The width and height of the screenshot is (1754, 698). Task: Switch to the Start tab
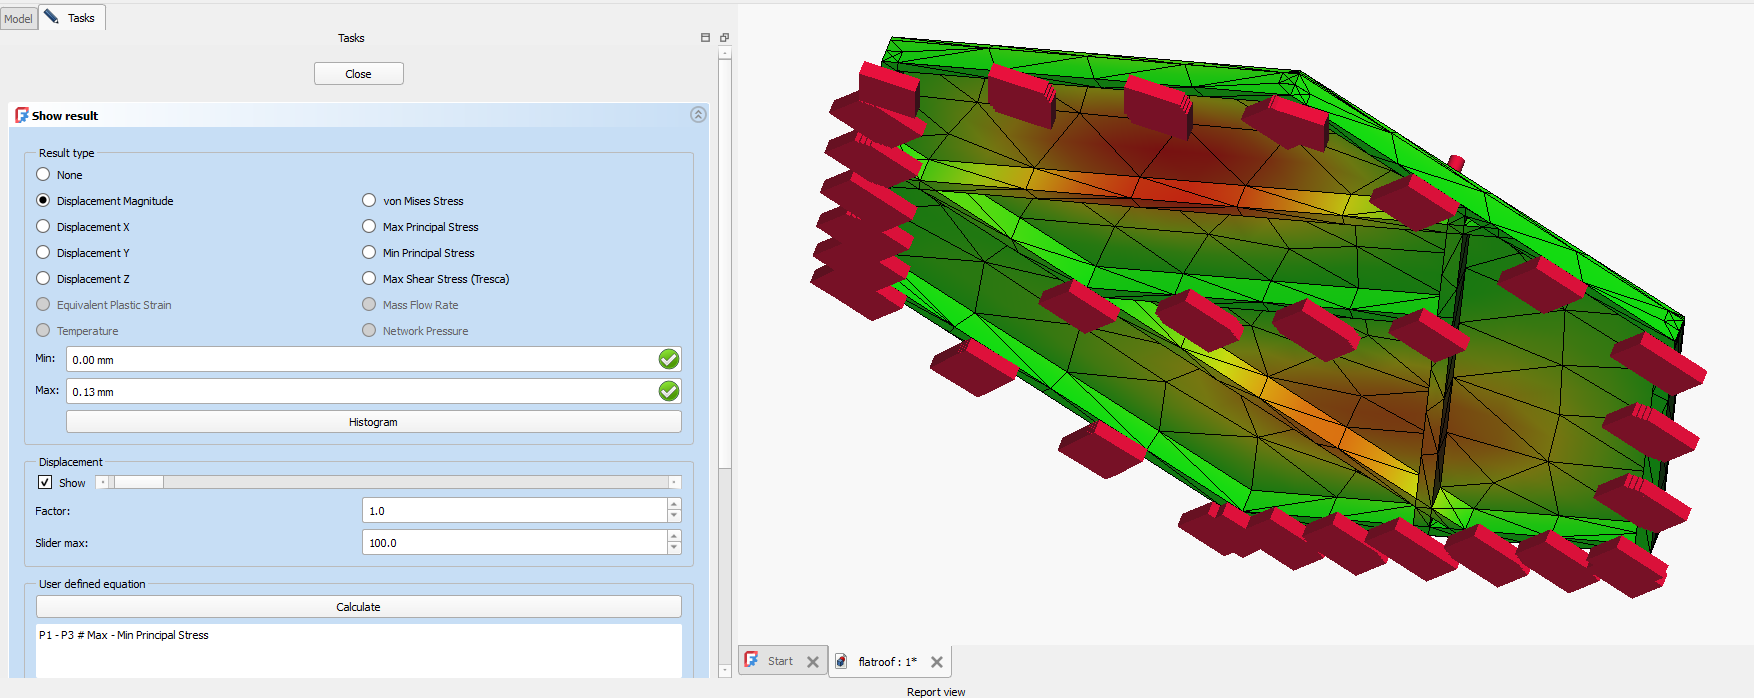[x=780, y=661]
